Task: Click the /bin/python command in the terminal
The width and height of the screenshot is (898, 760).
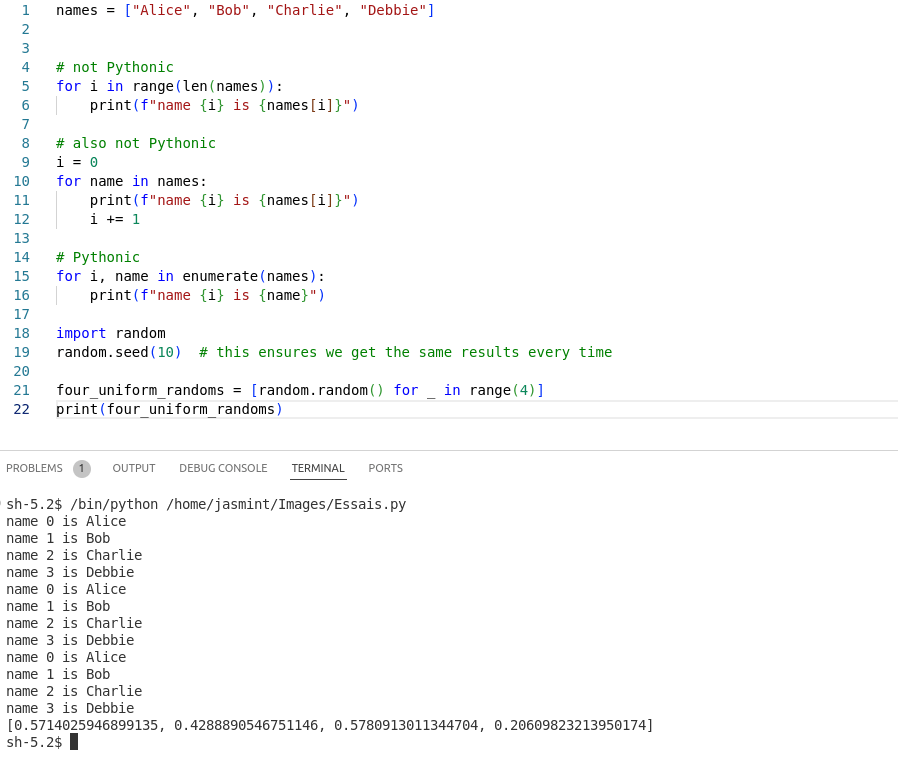Action: pos(113,504)
